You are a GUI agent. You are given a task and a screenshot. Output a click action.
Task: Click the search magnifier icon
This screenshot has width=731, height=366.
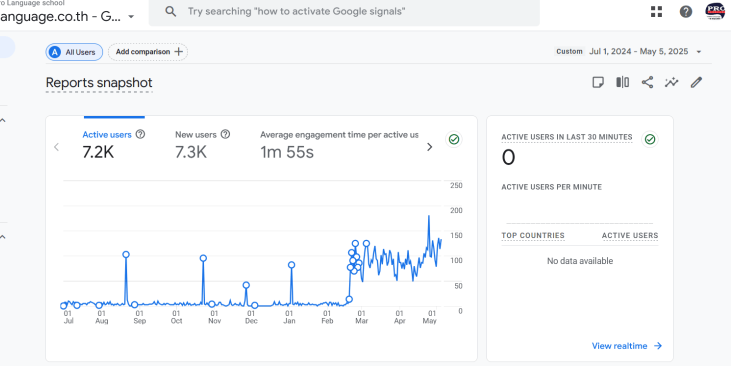point(171,11)
